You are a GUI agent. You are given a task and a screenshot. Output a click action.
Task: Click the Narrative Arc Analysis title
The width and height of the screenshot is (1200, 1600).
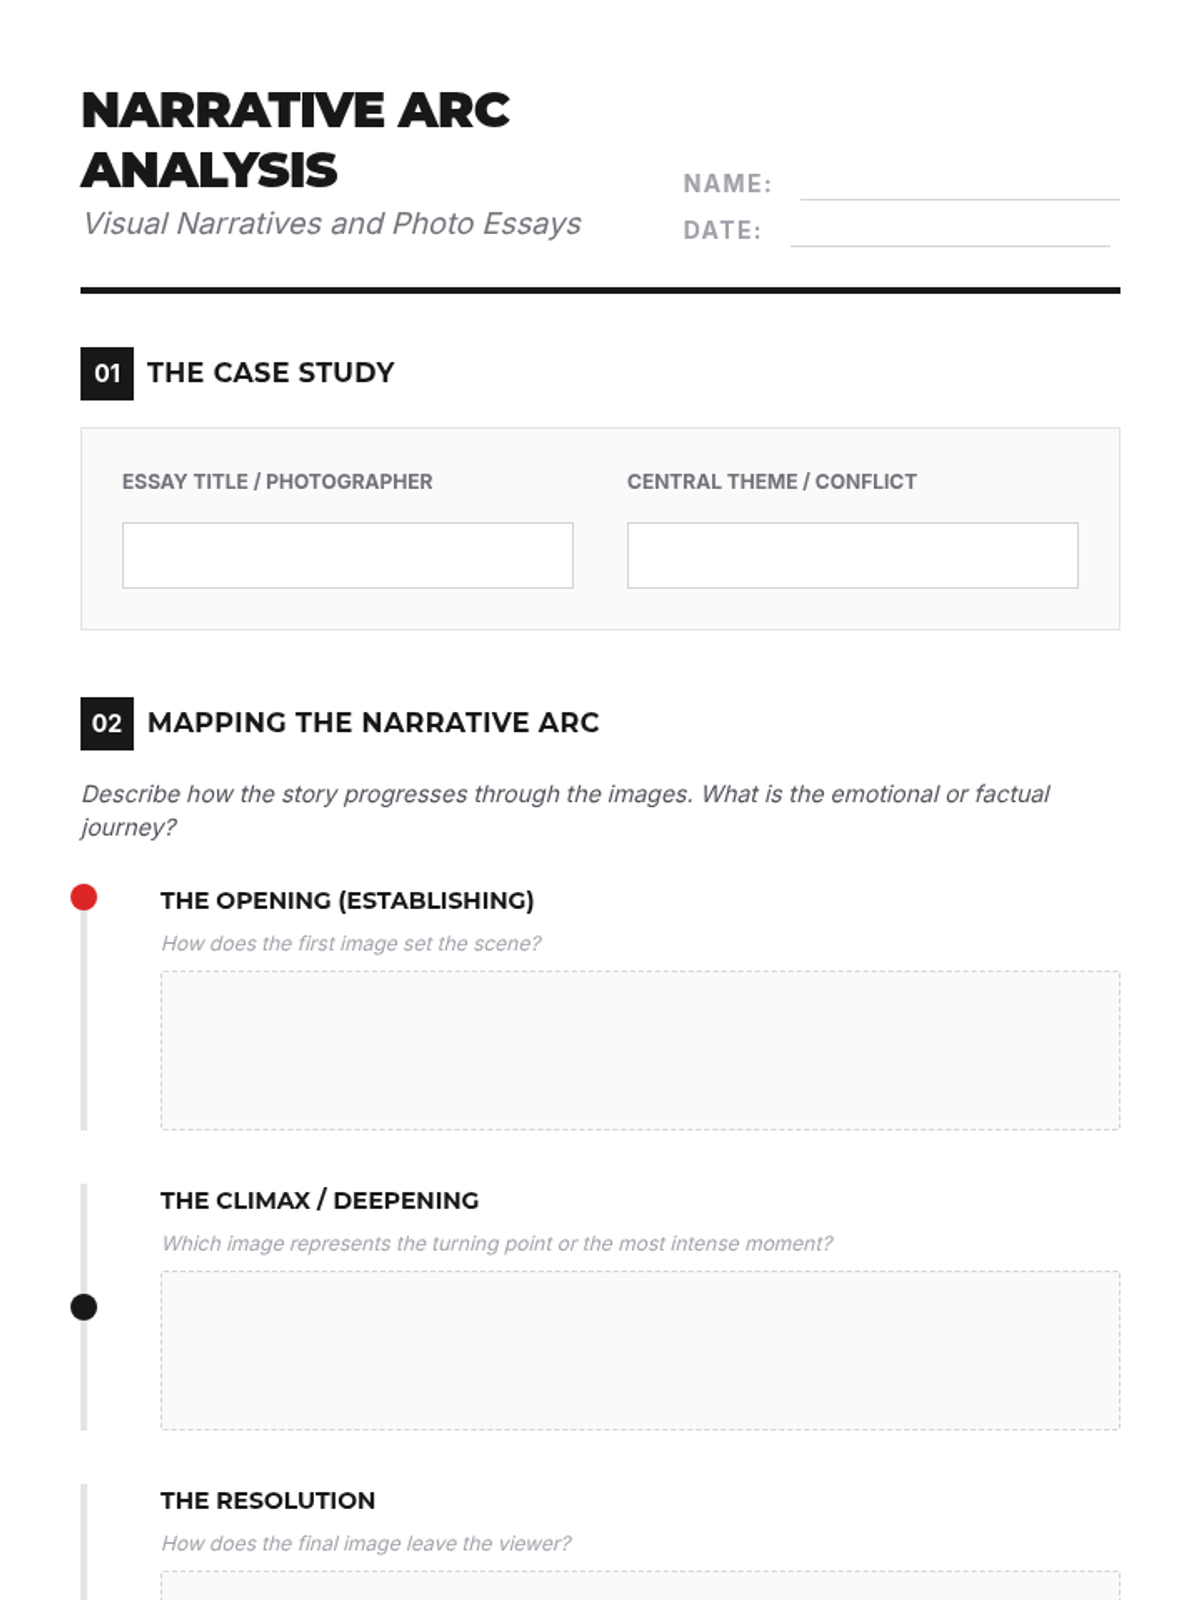(x=296, y=139)
